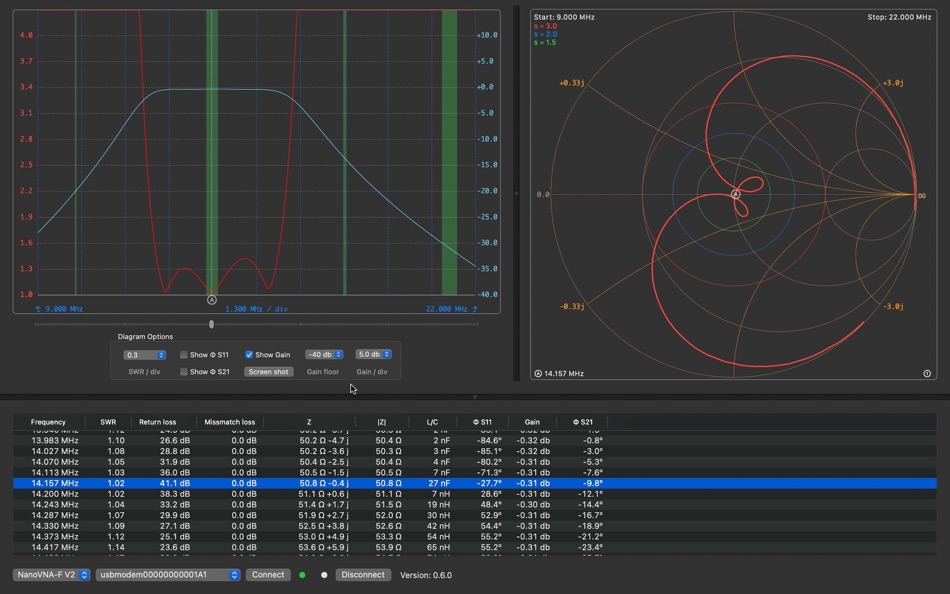This screenshot has width=950, height=594.
Task: Click the 22.000 MHz stop frequency label
Action: 452,309
